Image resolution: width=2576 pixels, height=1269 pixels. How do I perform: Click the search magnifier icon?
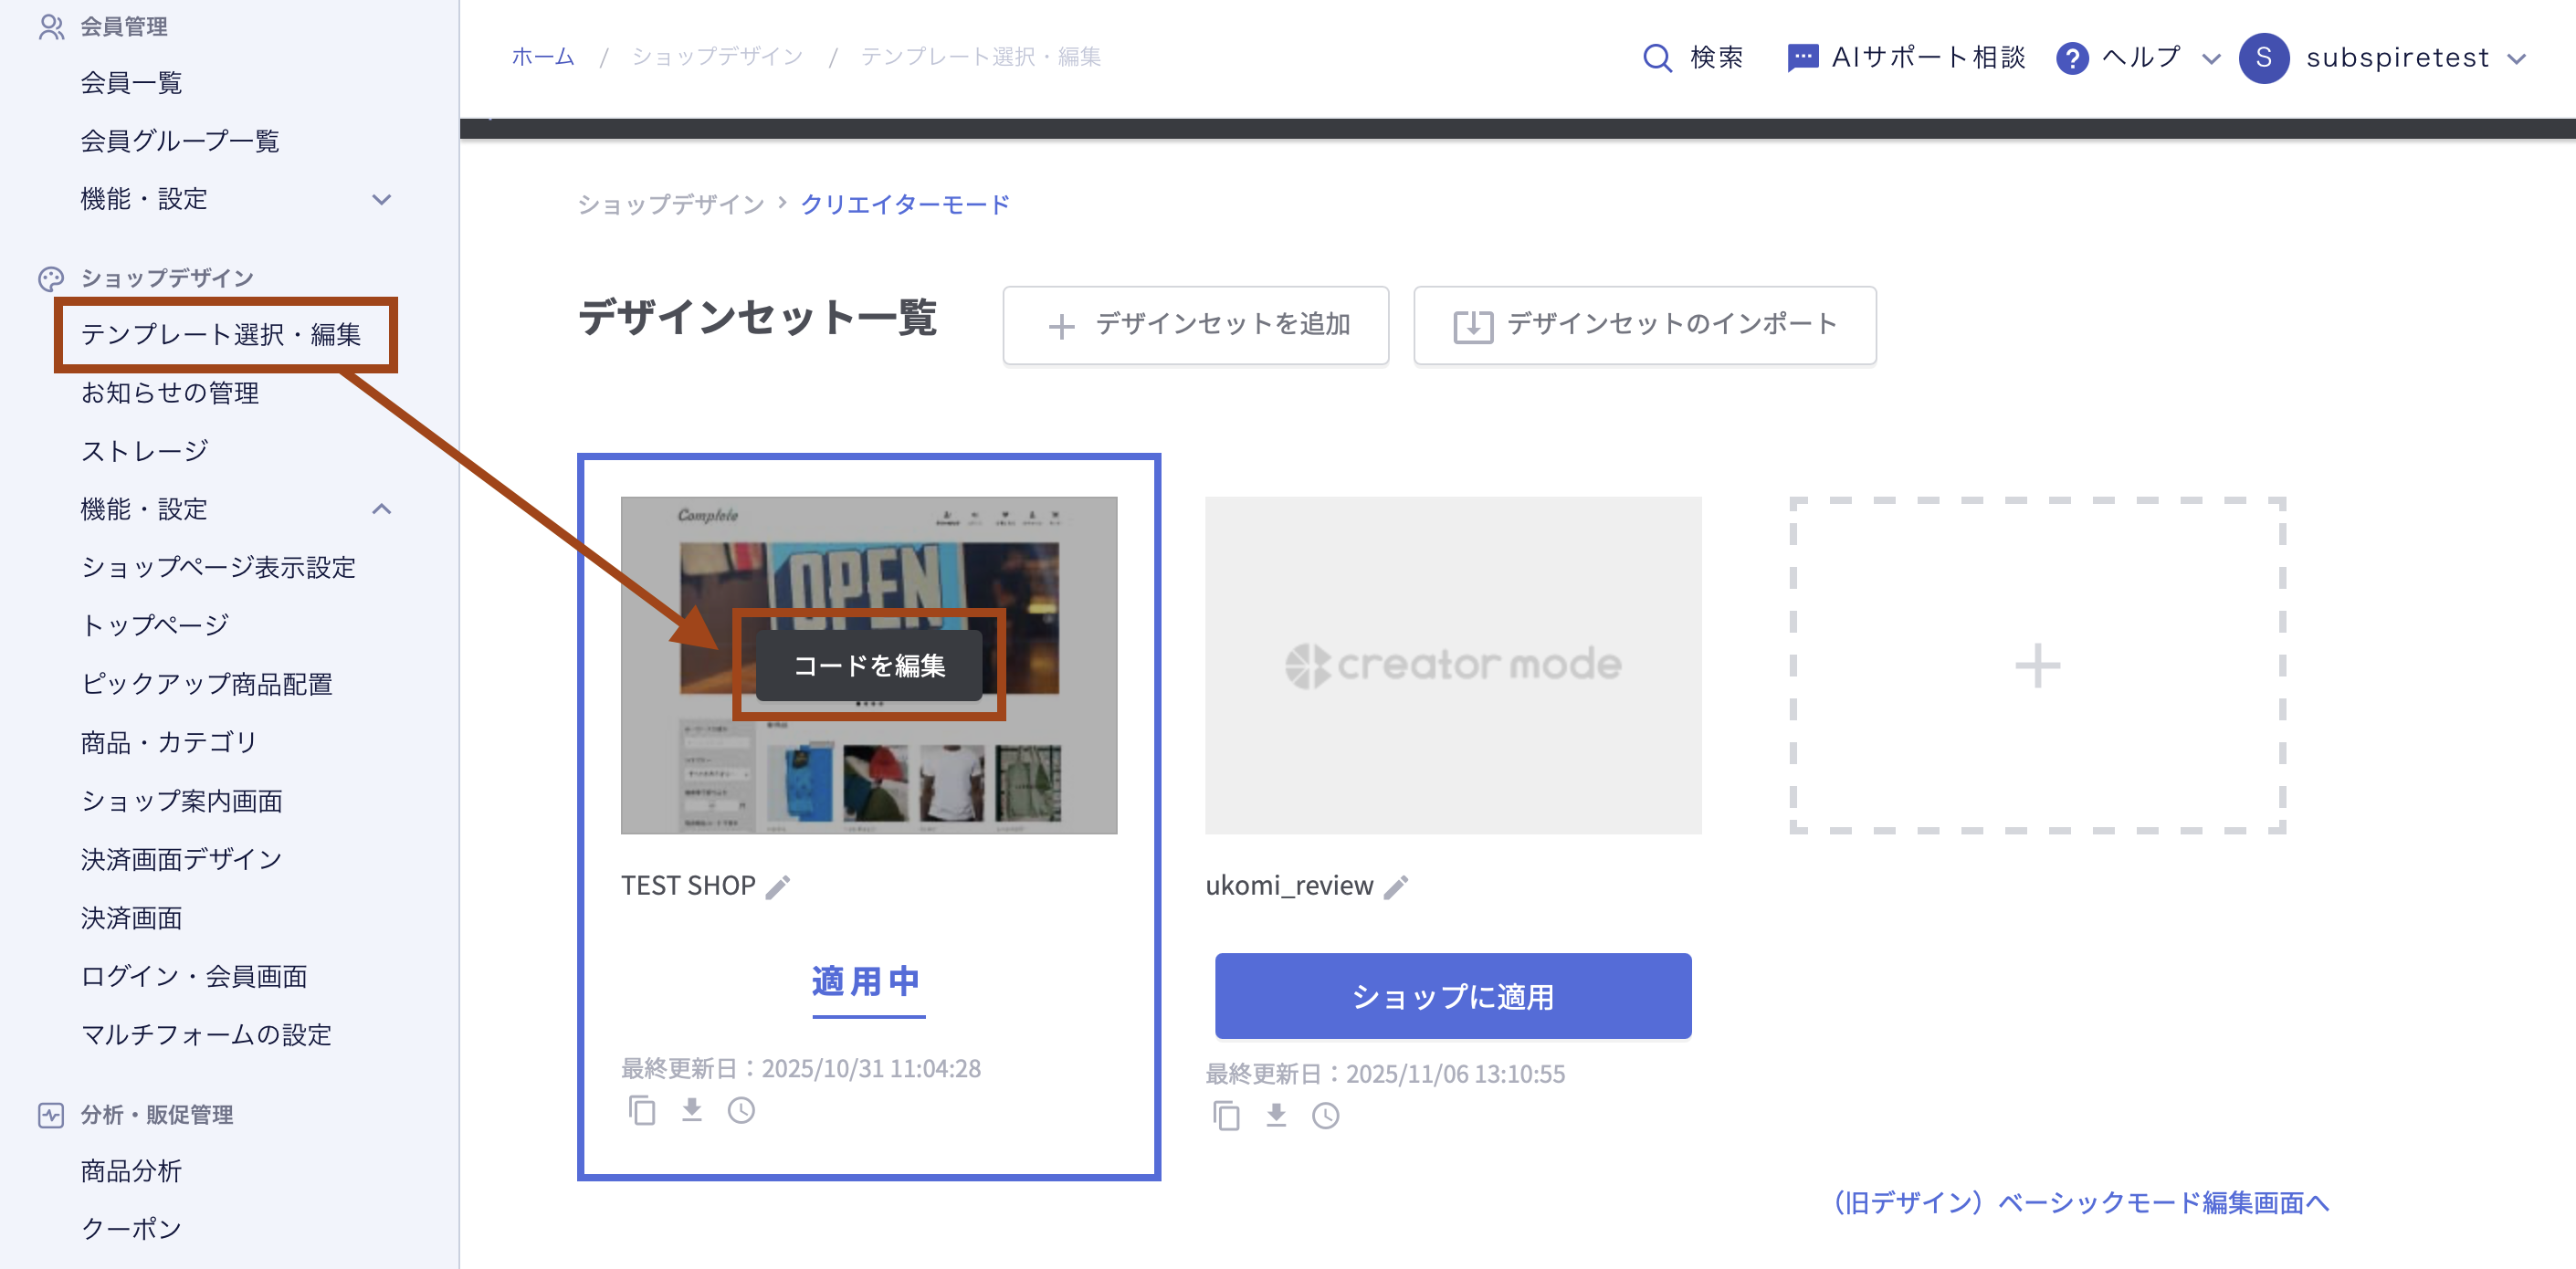pyautogui.click(x=1657, y=58)
